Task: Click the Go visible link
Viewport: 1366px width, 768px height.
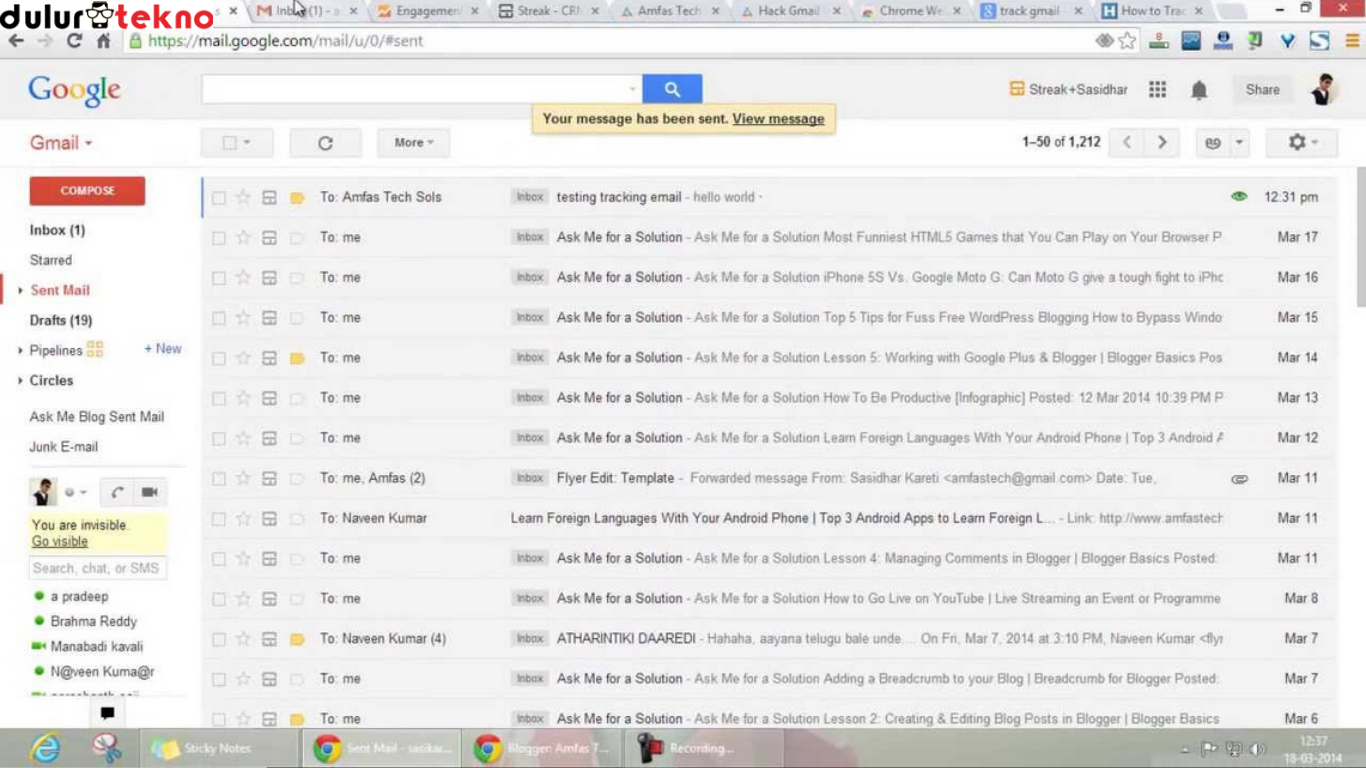Action: 60,541
